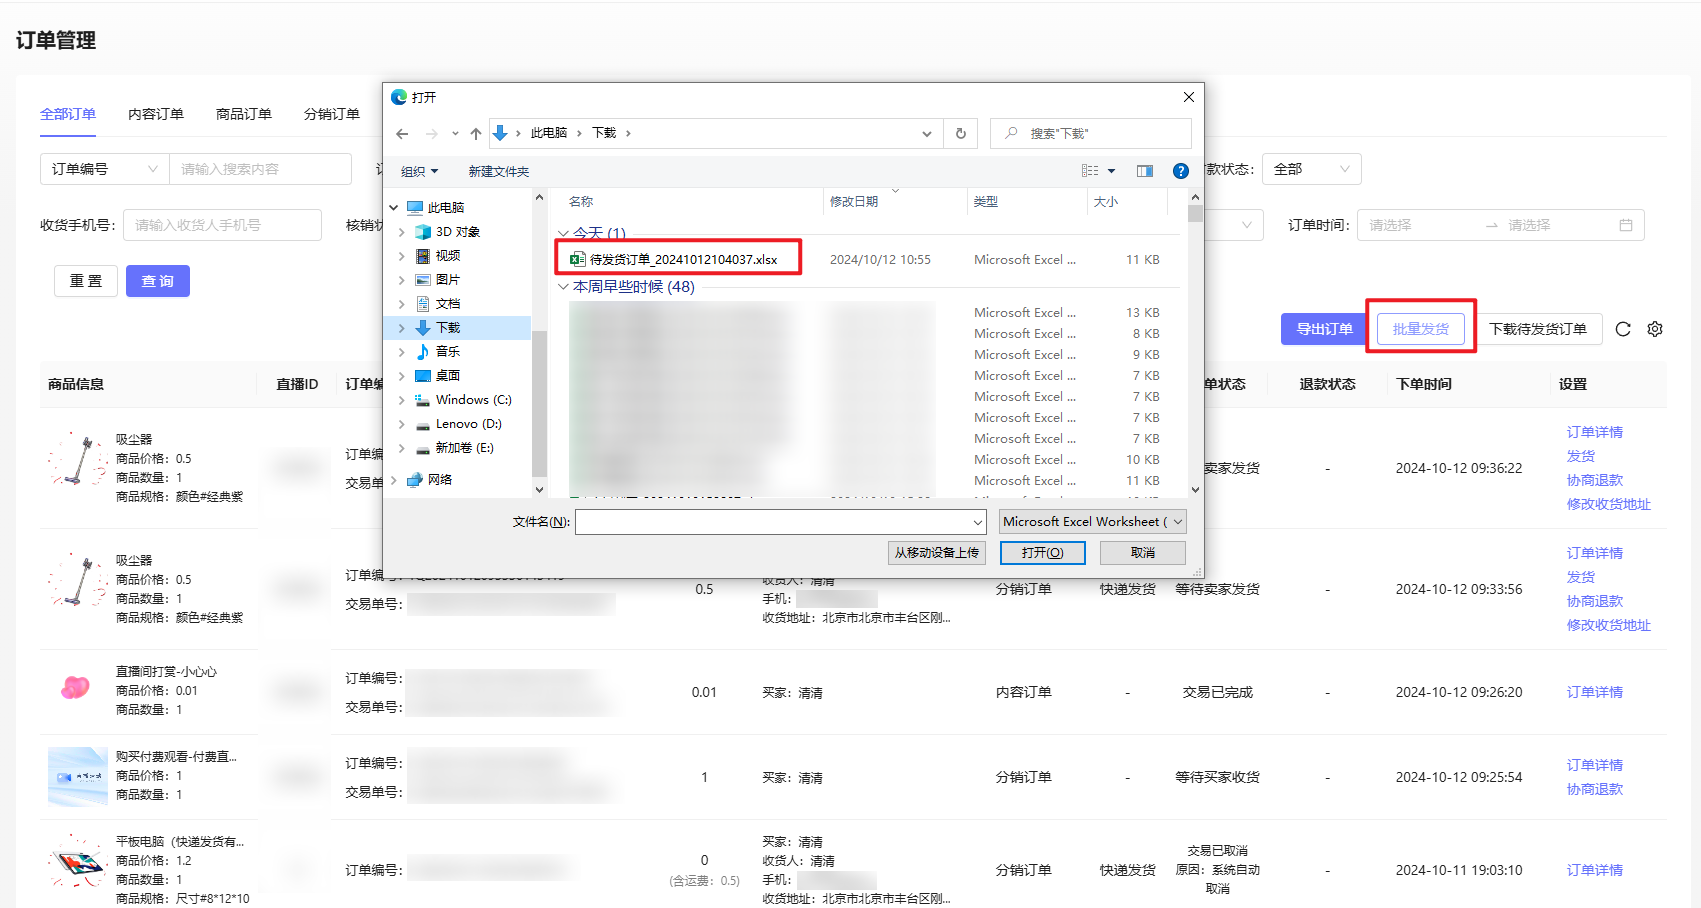Expand the Windows (C:) drive node
The image size is (1701, 908).
[402, 400]
